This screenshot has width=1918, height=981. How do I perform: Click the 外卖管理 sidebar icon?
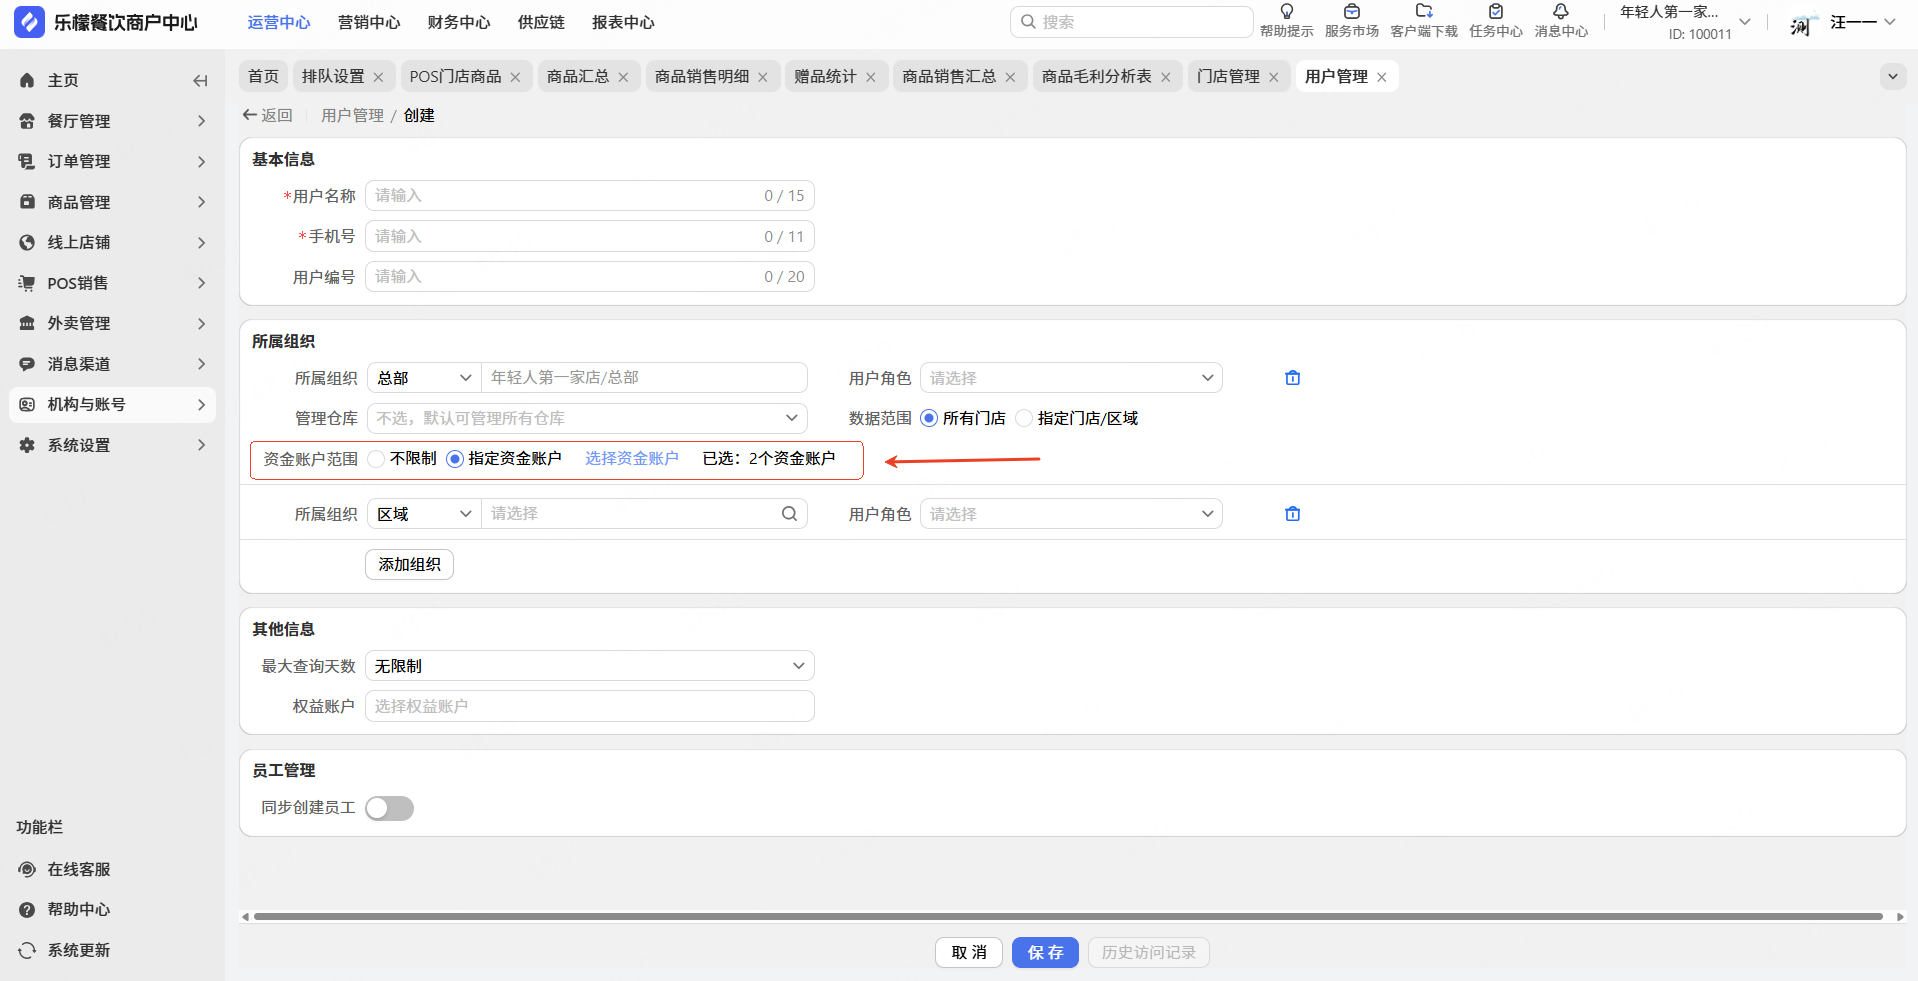pos(27,324)
